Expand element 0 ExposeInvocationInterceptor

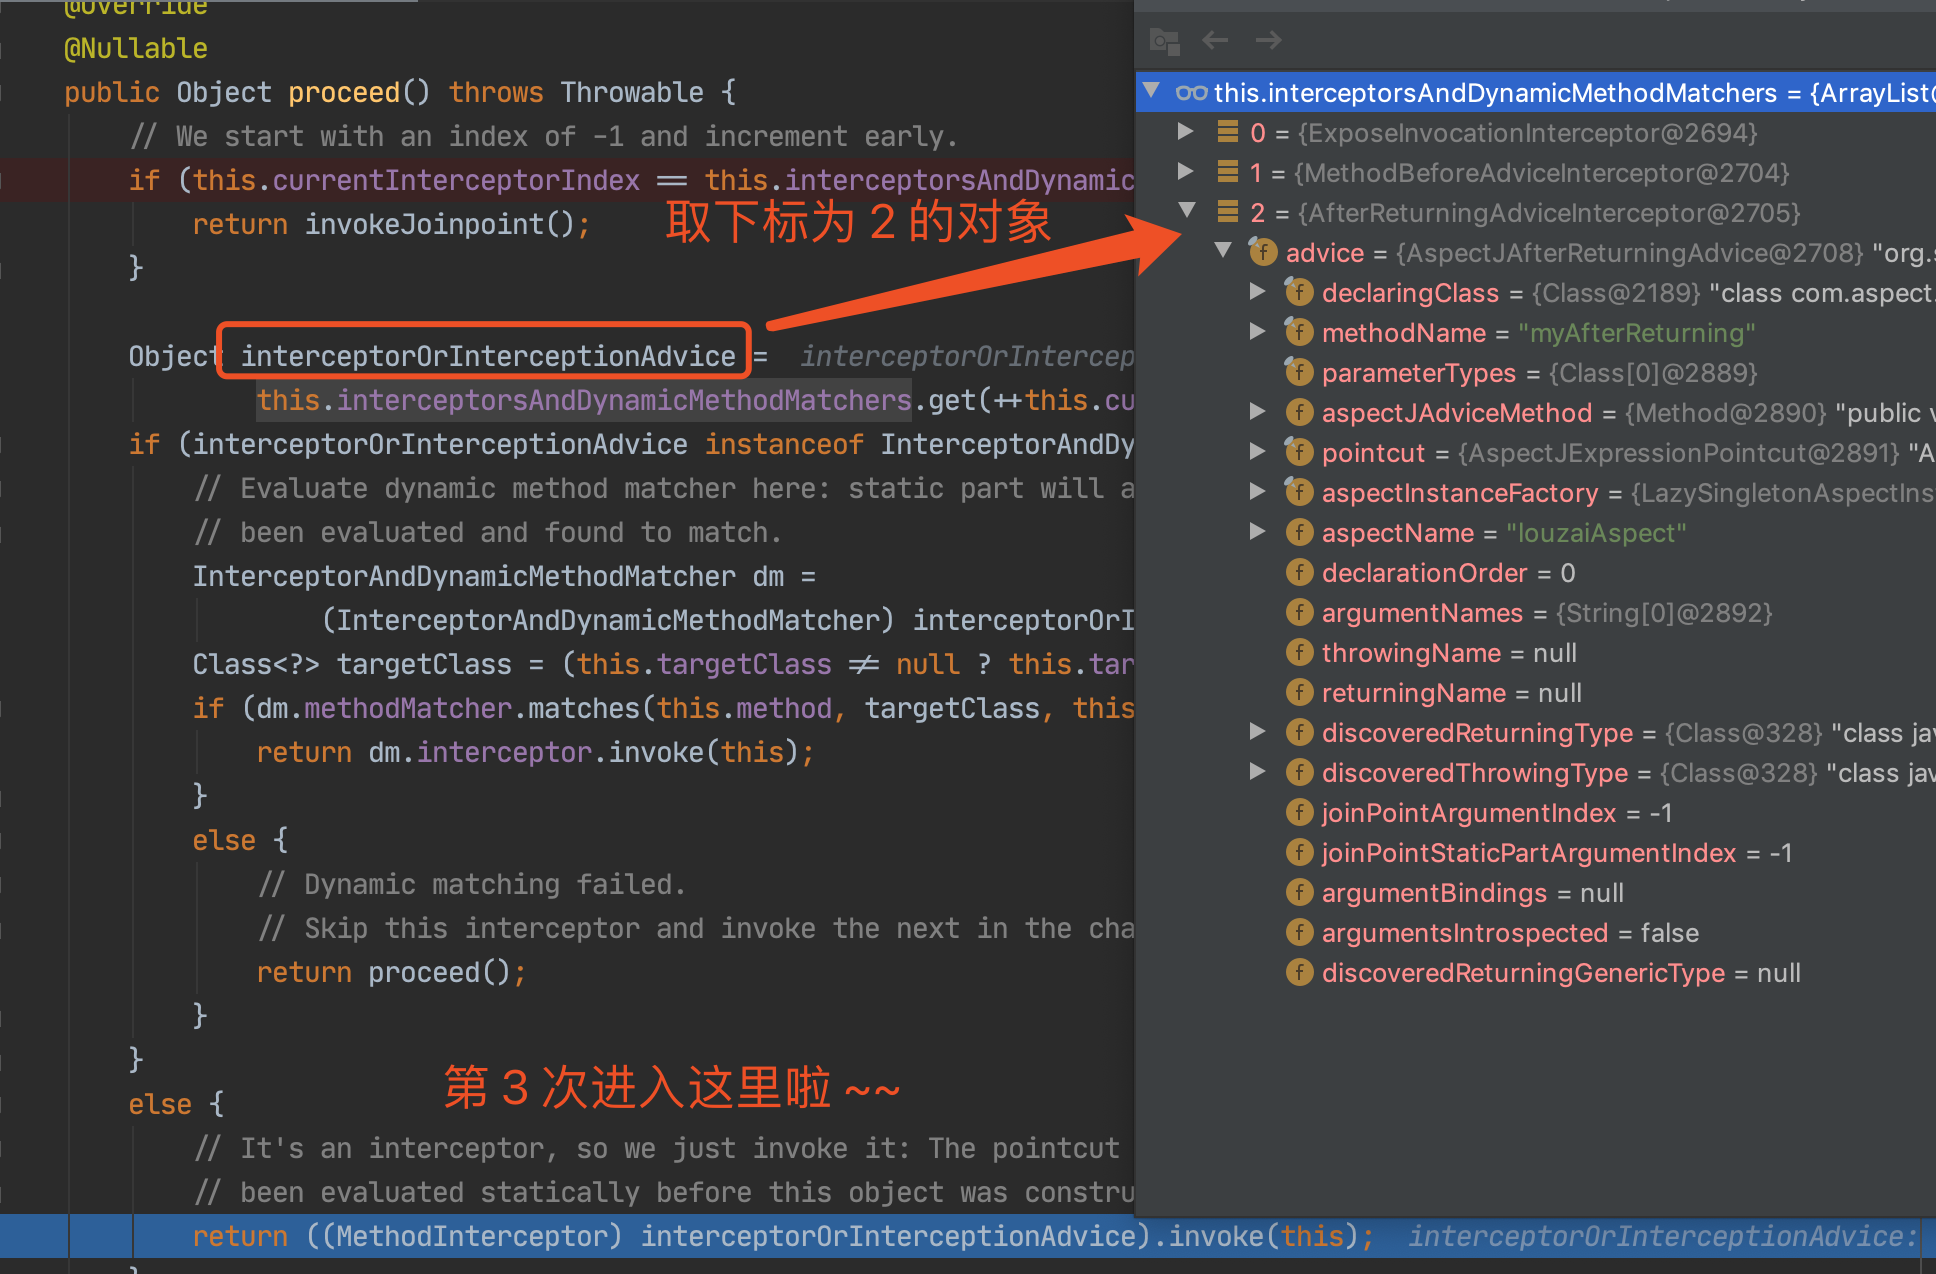click(1186, 131)
